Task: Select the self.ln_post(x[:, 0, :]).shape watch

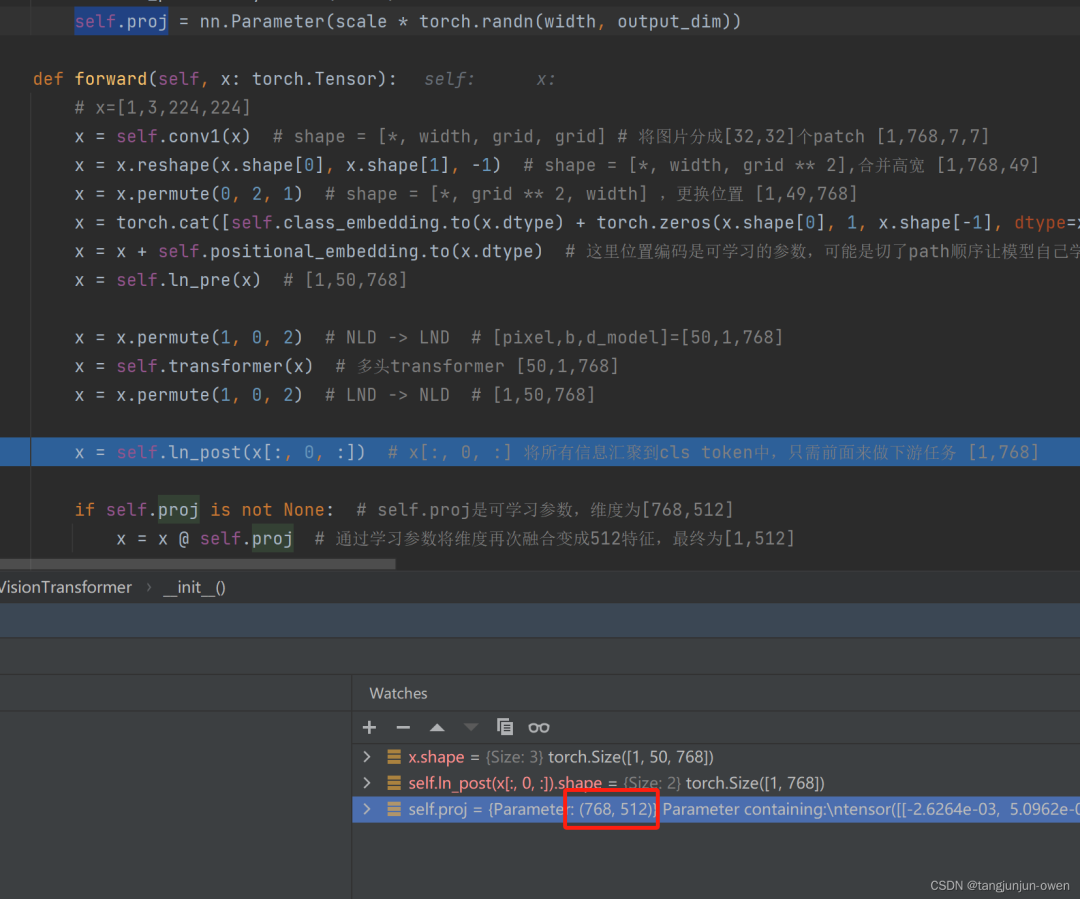Action: point(716,783)
